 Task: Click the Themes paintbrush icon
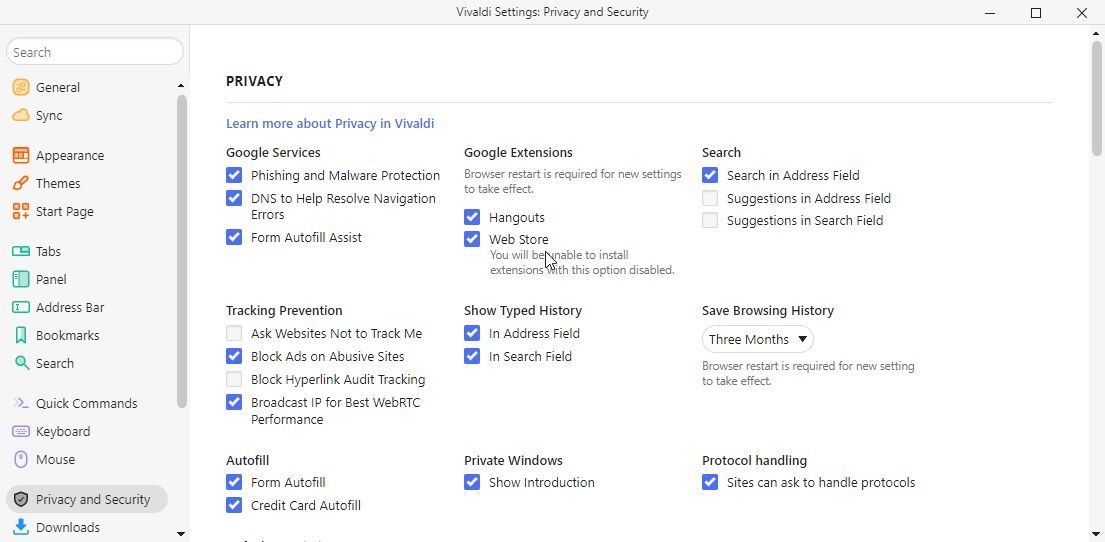(x=20, y=183)
